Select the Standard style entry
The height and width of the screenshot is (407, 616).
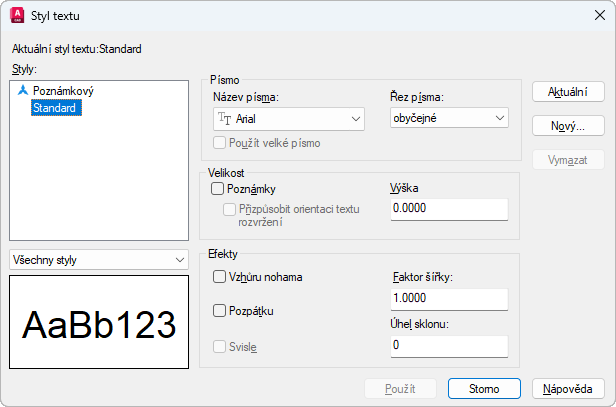coord(54,107)
